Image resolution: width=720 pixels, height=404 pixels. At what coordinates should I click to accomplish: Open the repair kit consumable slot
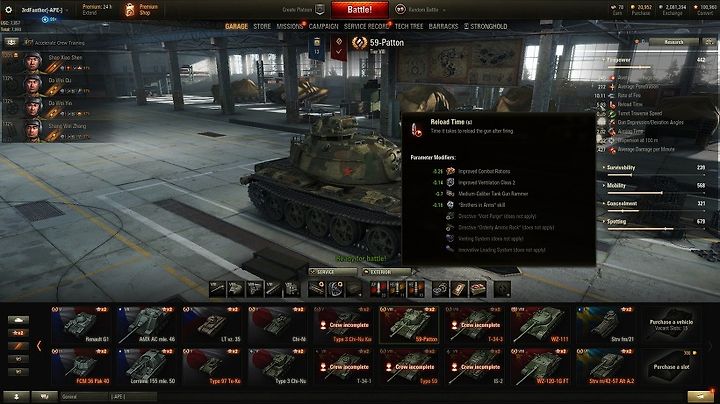coord(440,289)
